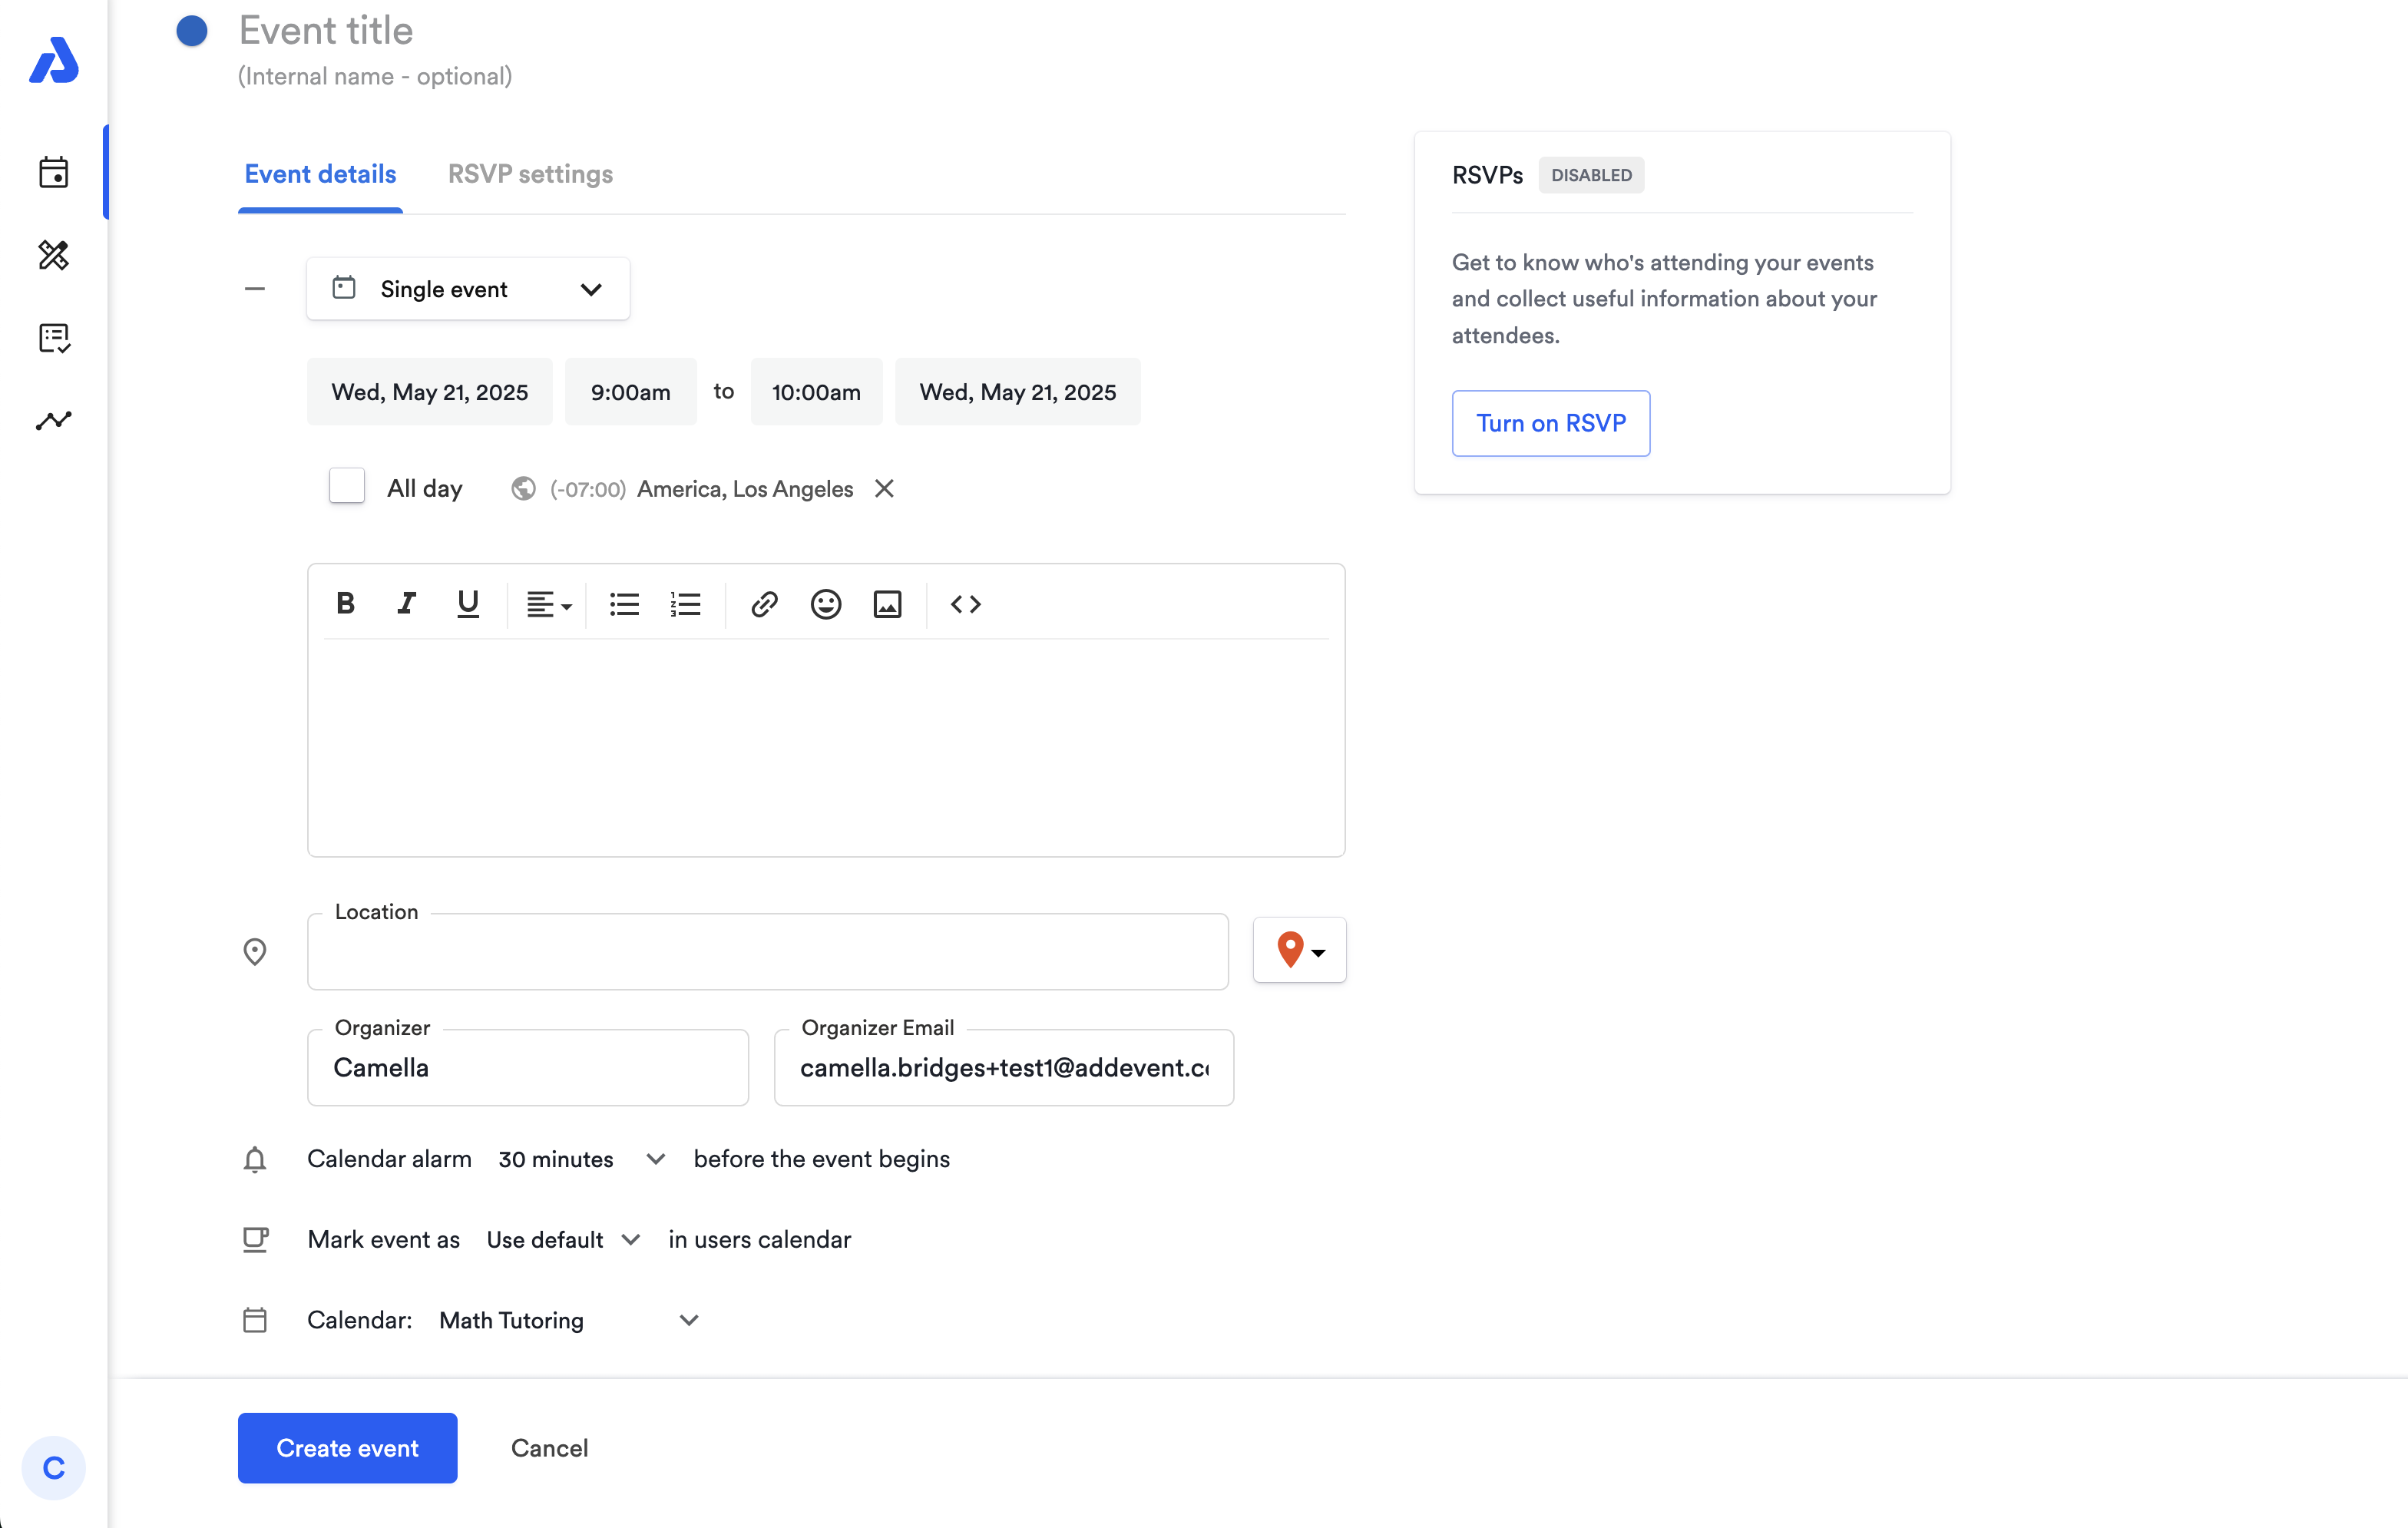Image resolution: width=2408 pixels, height=1528 pixels.
Task: Insert a hyperlink in description
Action: 764,604
